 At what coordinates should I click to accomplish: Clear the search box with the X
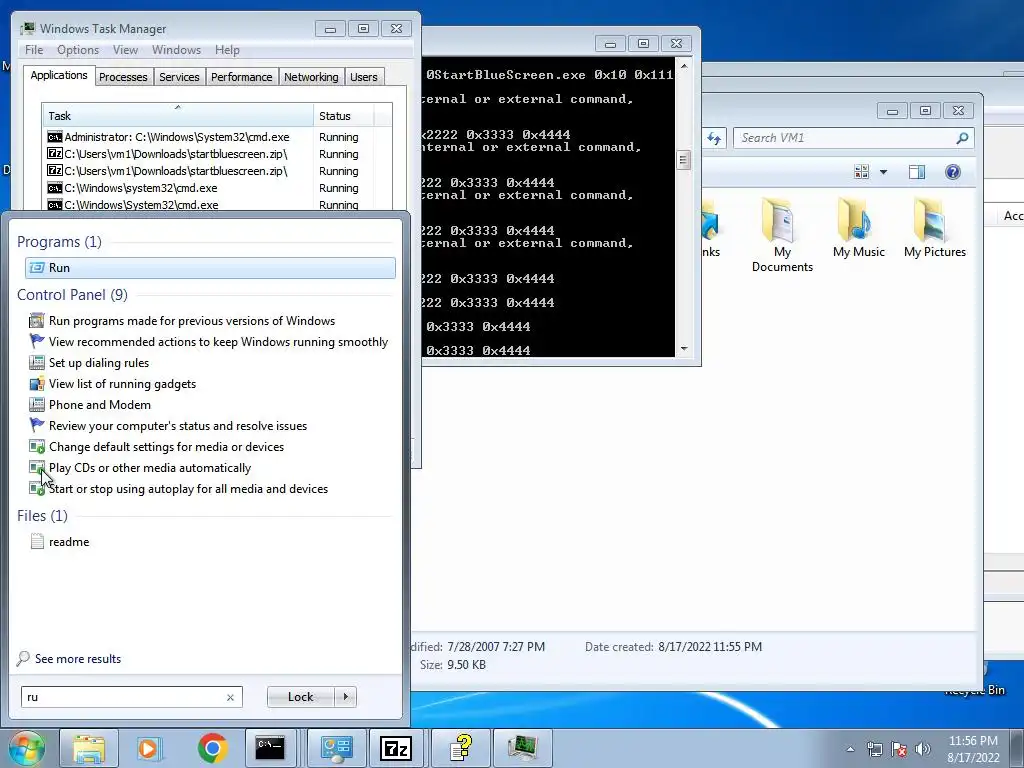[230, 697]
